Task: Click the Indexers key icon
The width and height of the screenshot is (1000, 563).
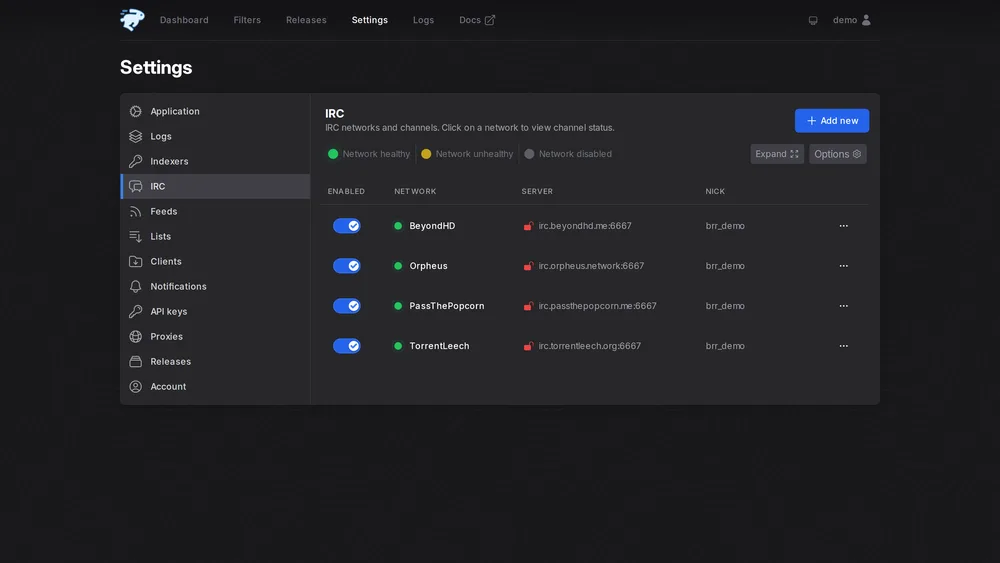Action: point(135,161)
